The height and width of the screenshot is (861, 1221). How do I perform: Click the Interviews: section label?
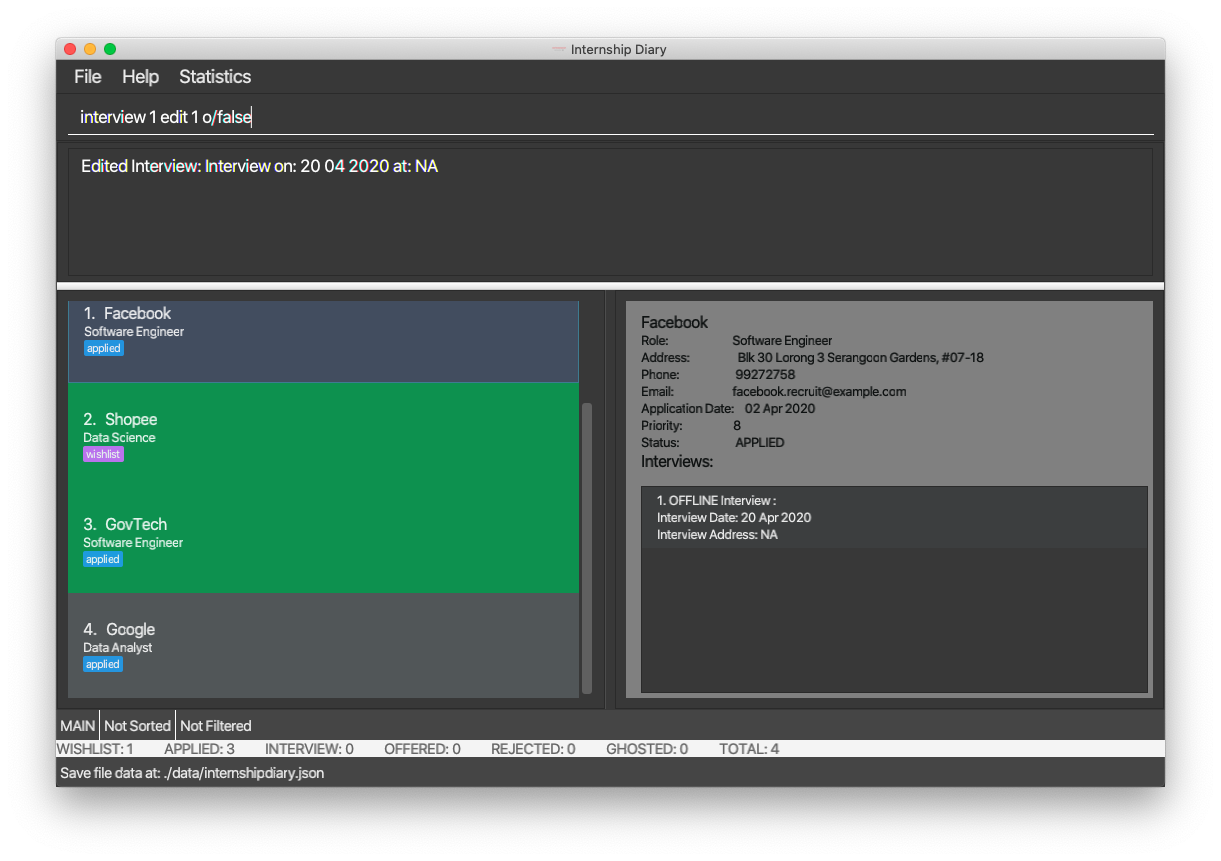(677, 462)
